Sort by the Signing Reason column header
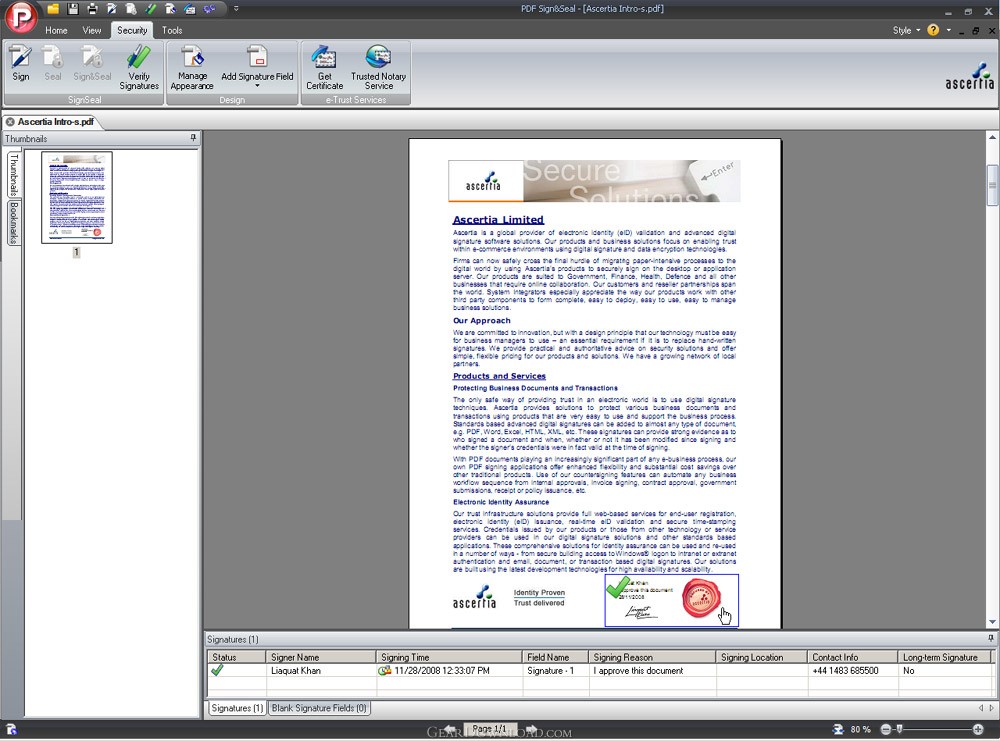The image size is (1000, 741). coord(652,657)
